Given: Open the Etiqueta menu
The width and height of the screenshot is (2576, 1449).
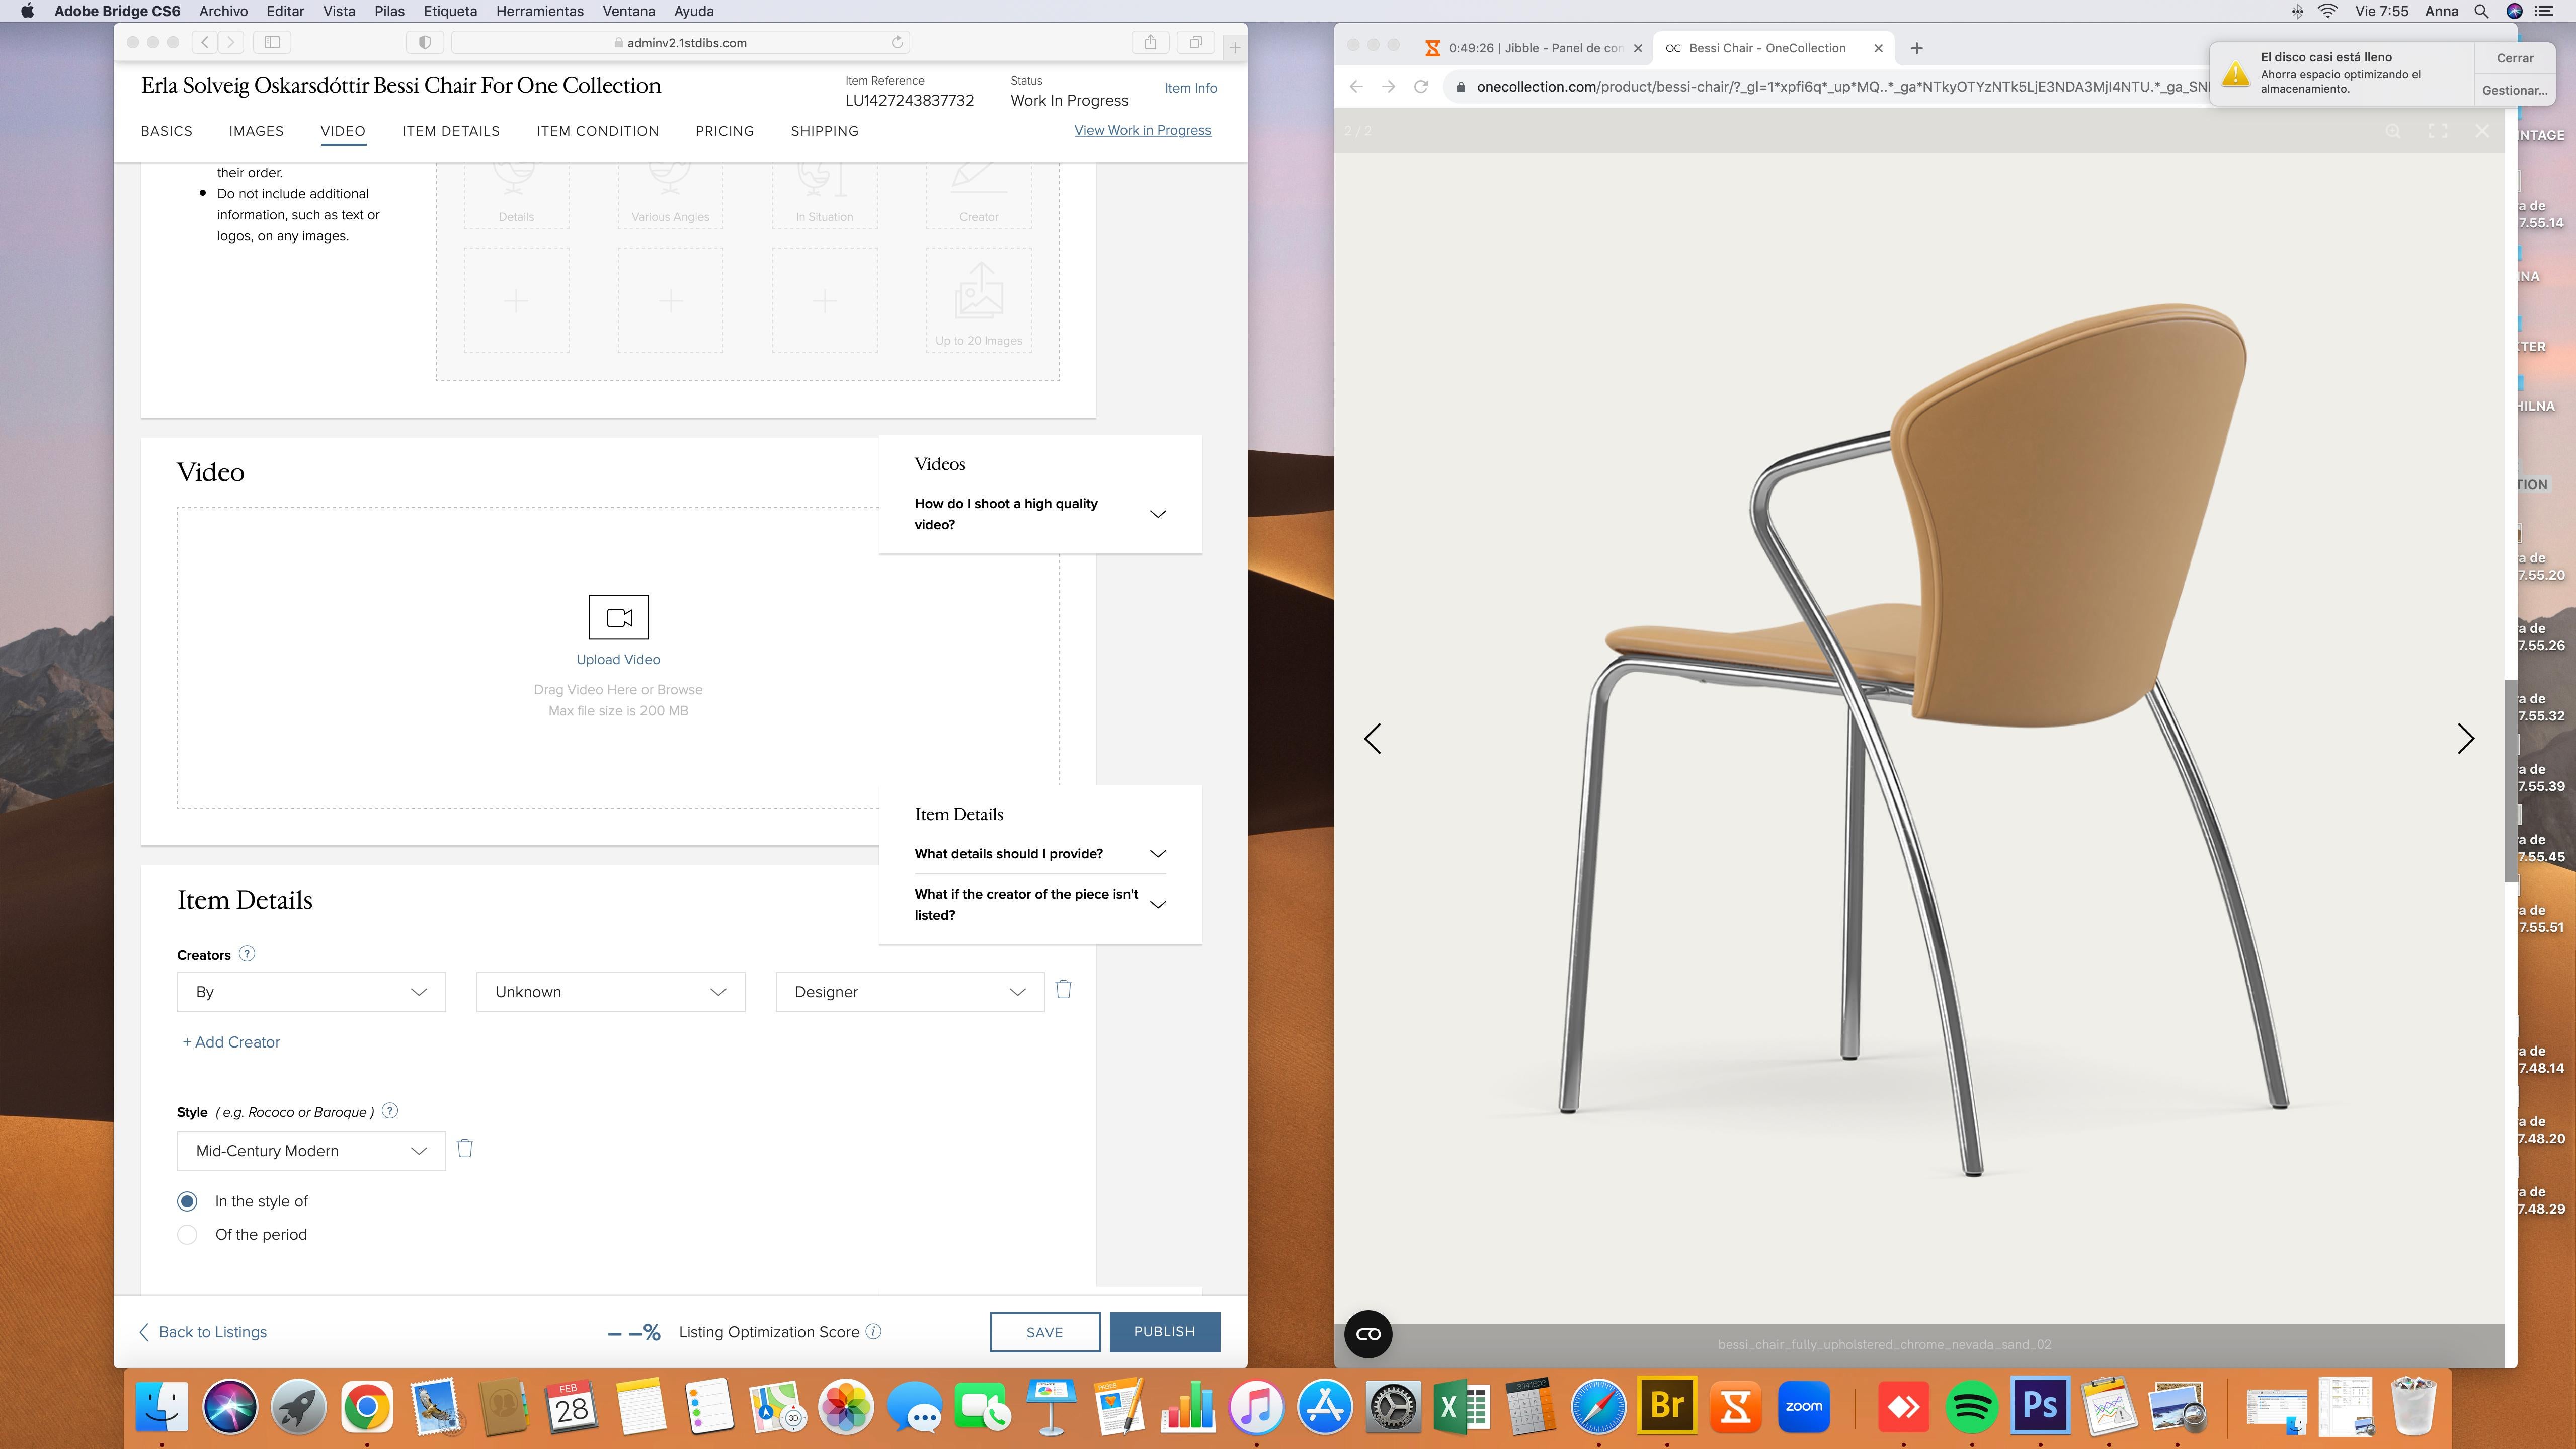Looking at the screenshot, I should click(x=450, y=11).
